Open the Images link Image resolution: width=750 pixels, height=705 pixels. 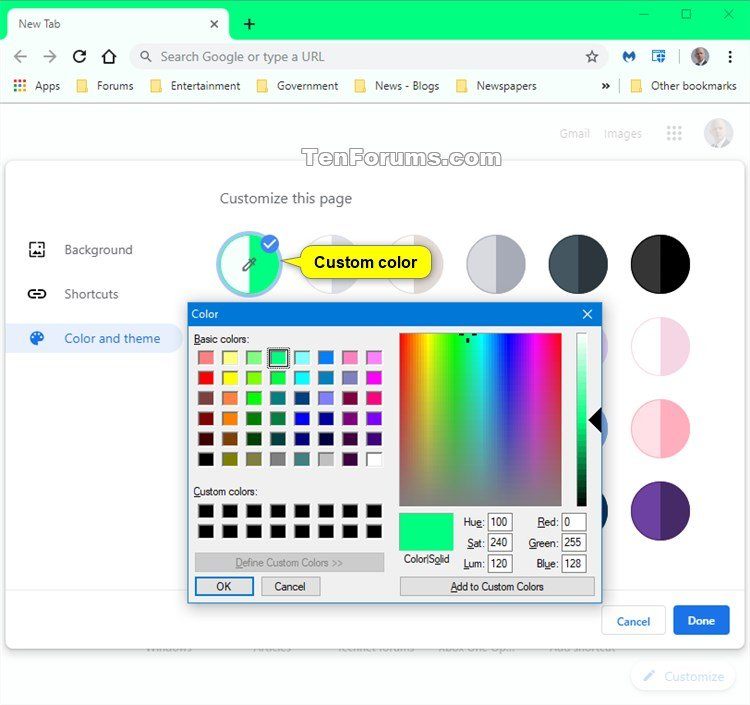[622, 133]
